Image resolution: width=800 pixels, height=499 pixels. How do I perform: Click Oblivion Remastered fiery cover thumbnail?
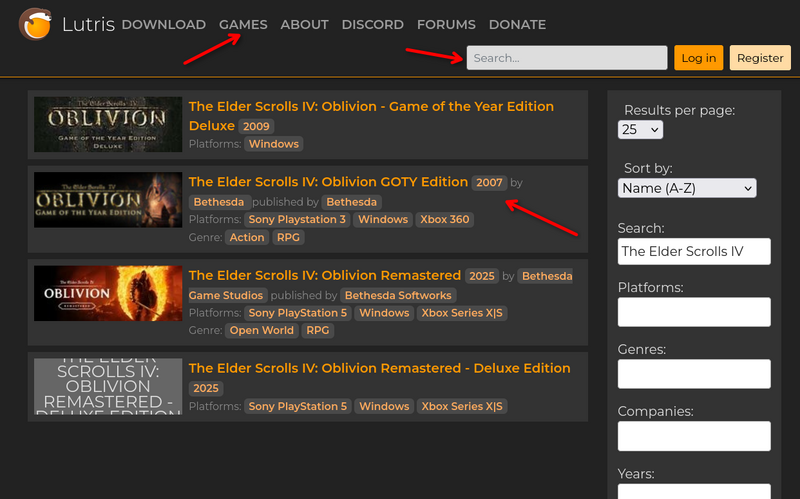(108, 293)
